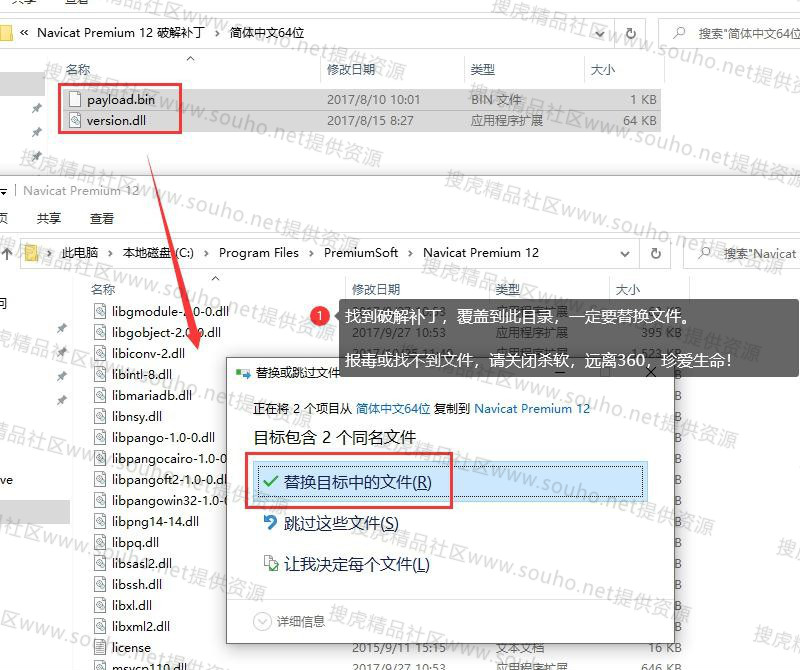Select libgmodule dll file icon
This screenshot has height=670, width=800.
click(101, 311)
